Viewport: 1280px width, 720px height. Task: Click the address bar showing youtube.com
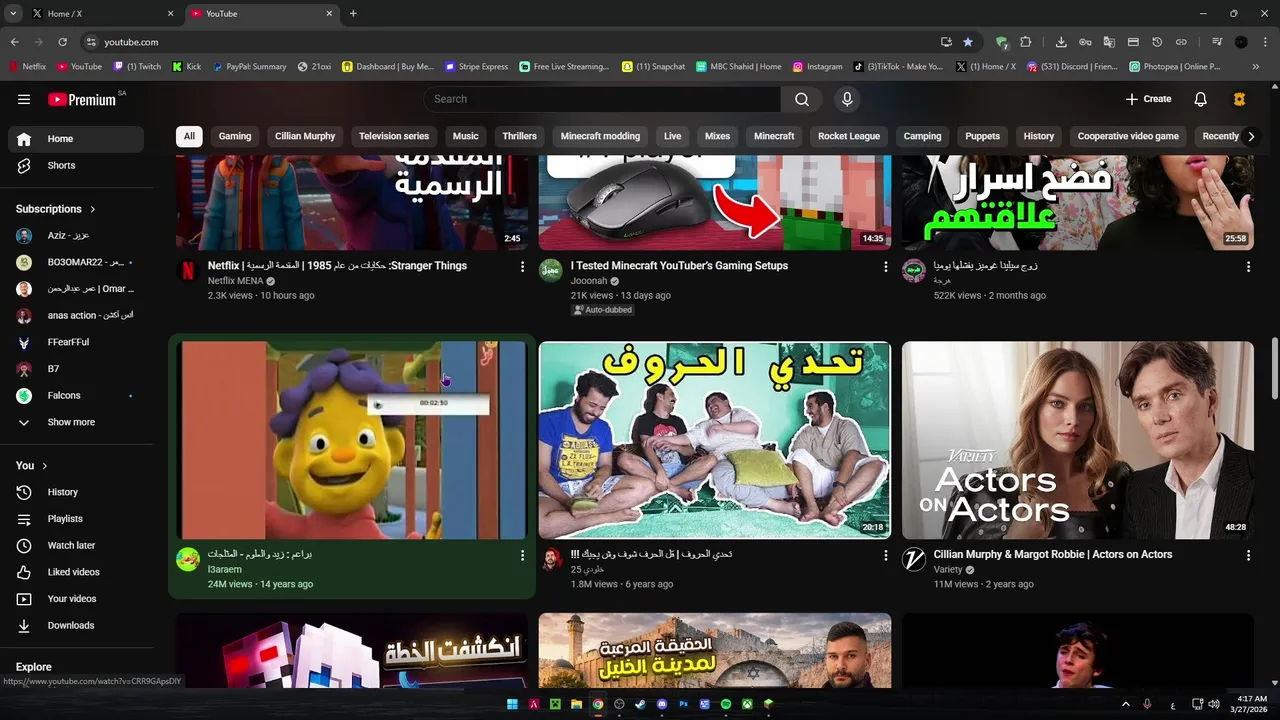510,42
